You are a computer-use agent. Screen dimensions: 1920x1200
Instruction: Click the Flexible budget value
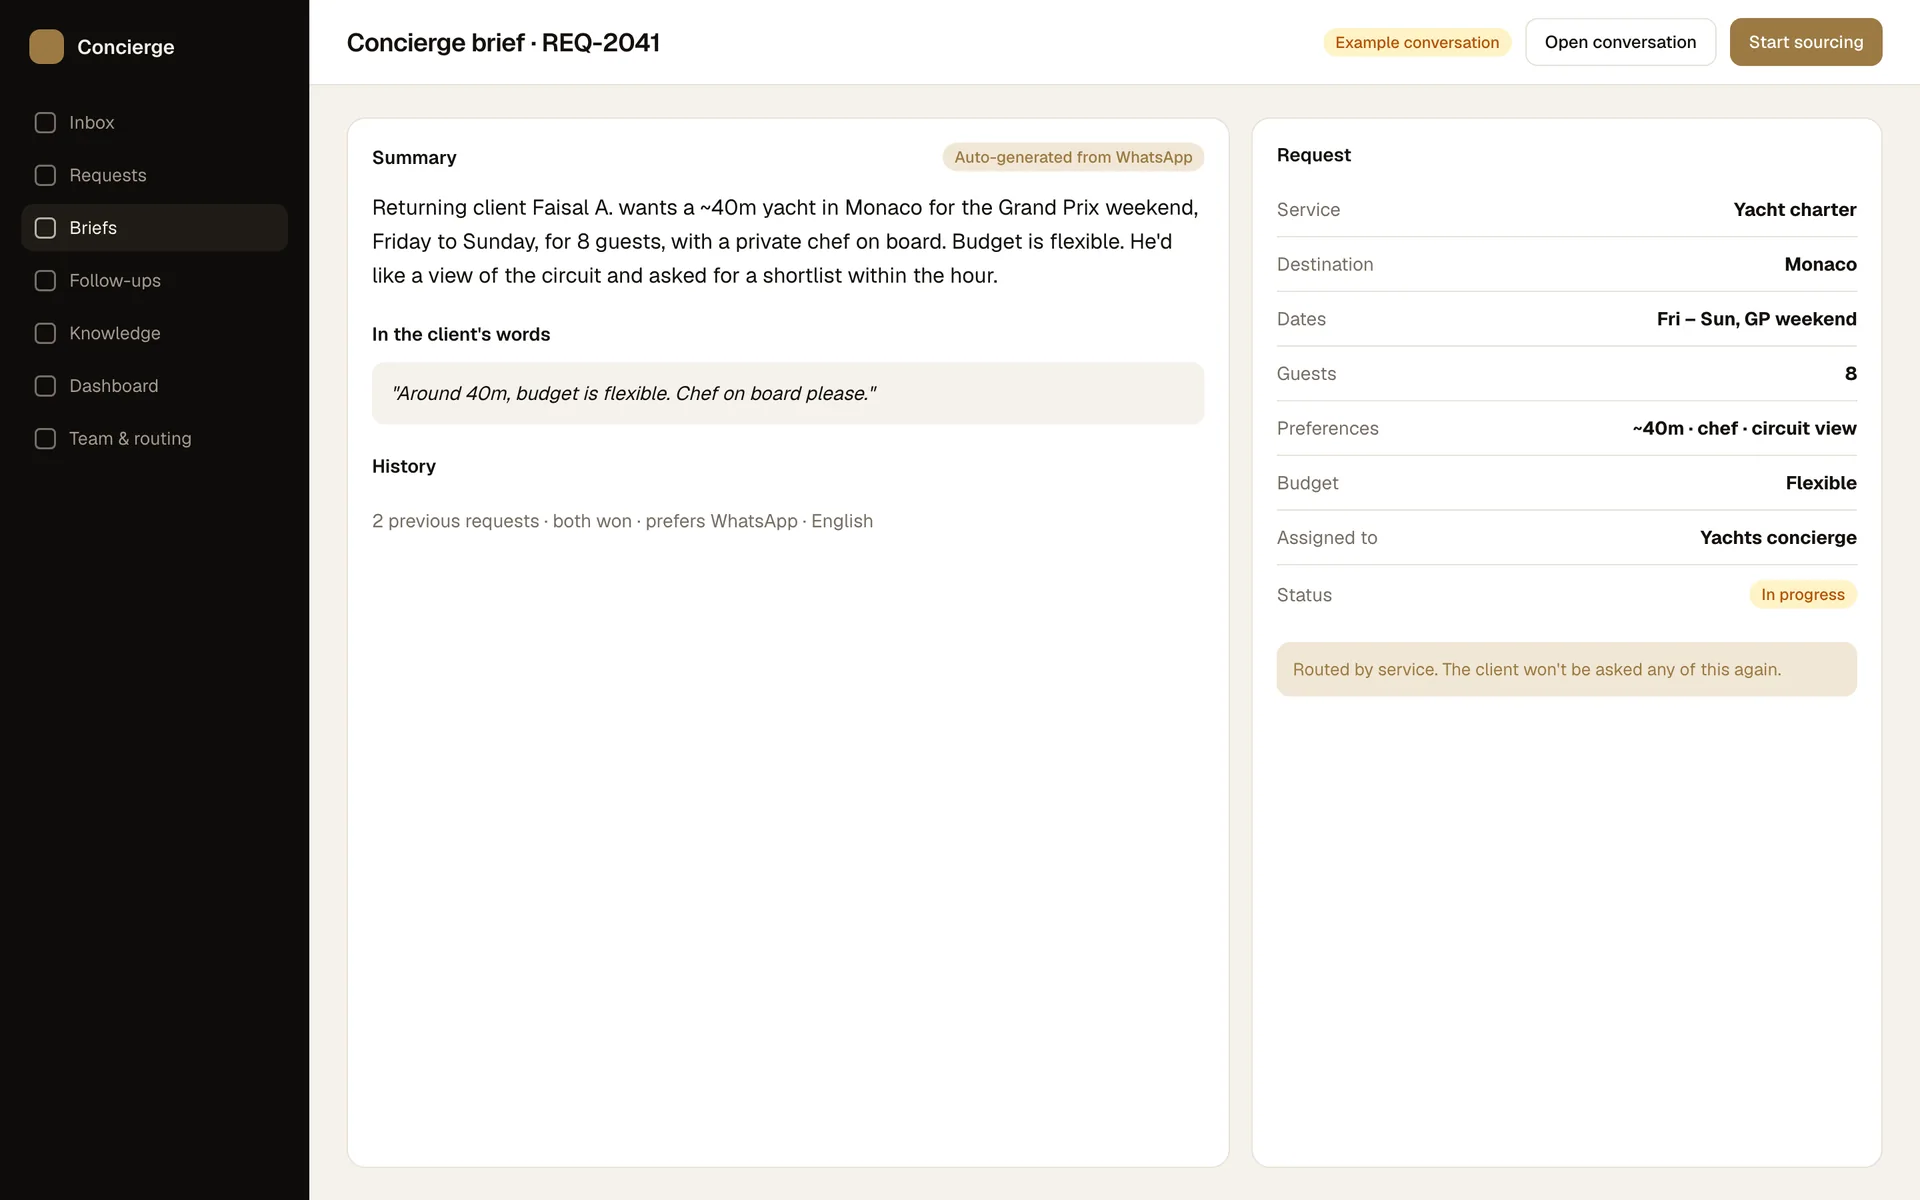point(1820,483)
